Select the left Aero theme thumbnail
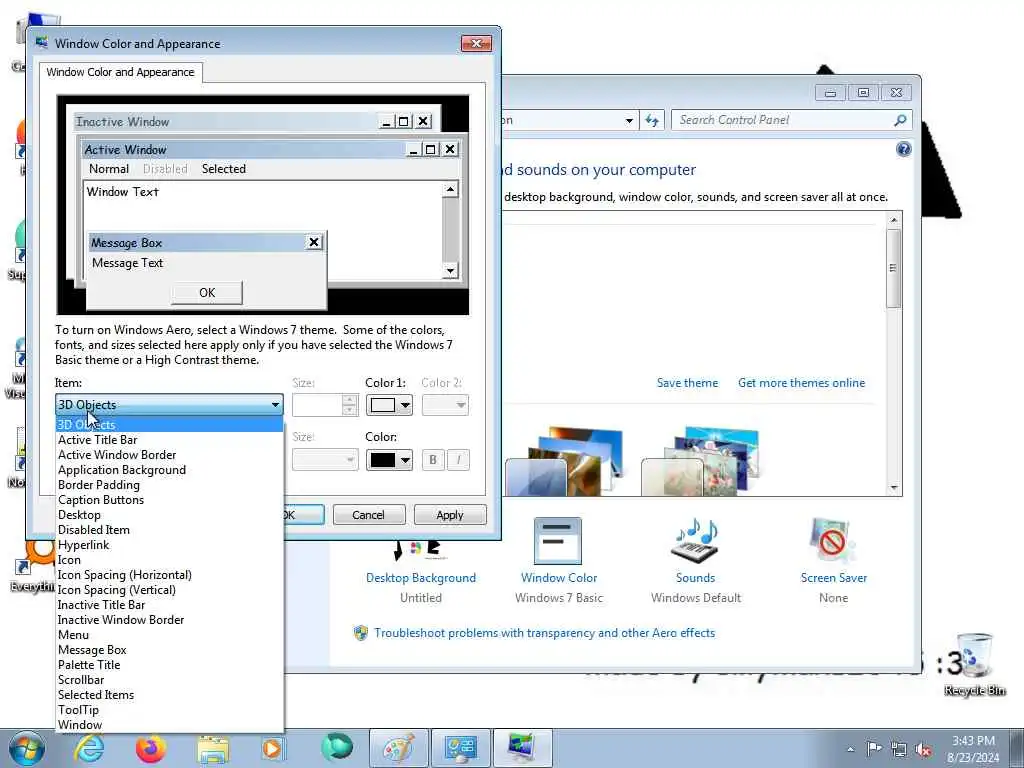Image resolution: width=1024 pixels, height=768 pixels. [x=562, y=461]
